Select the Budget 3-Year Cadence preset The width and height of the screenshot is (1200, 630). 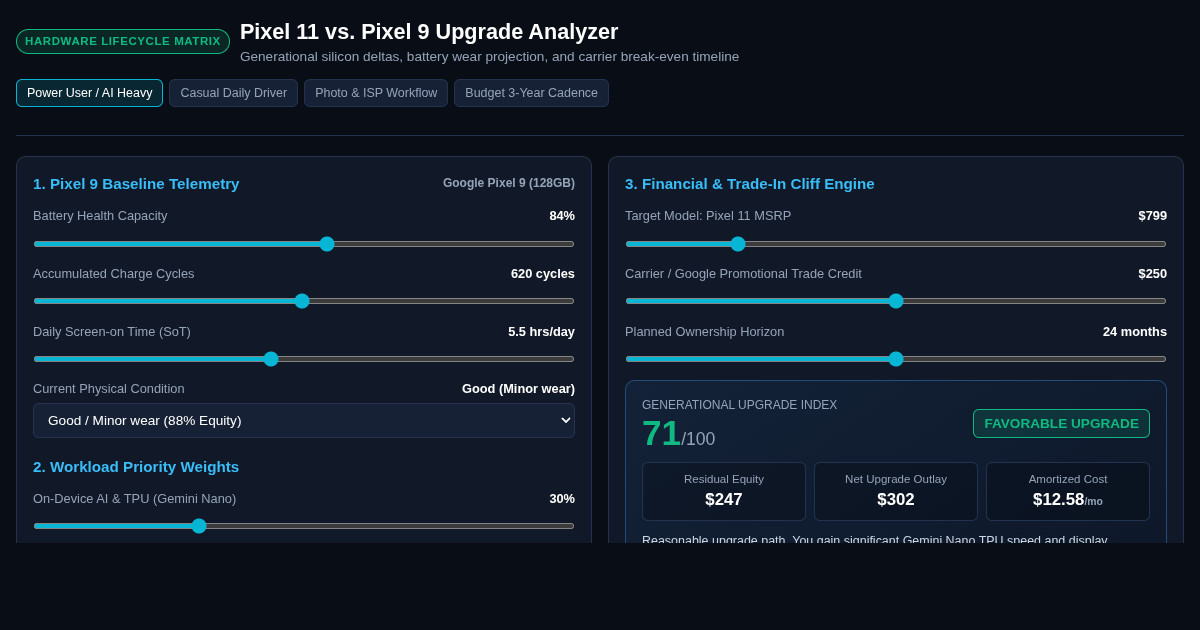[531, 93]
